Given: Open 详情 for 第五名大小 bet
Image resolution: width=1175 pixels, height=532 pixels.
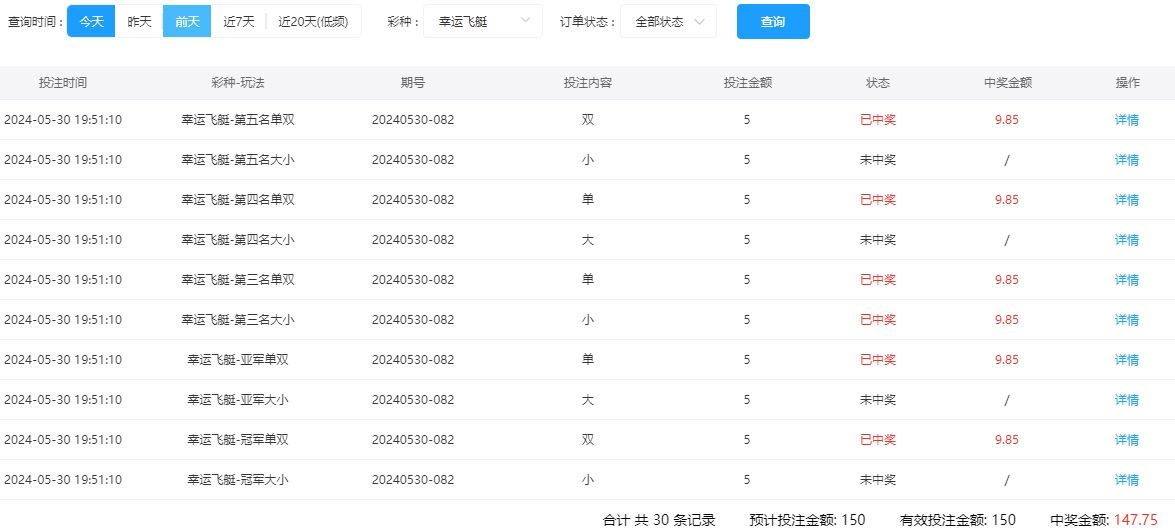Looking at the screenshot, I should [1126, 160].
